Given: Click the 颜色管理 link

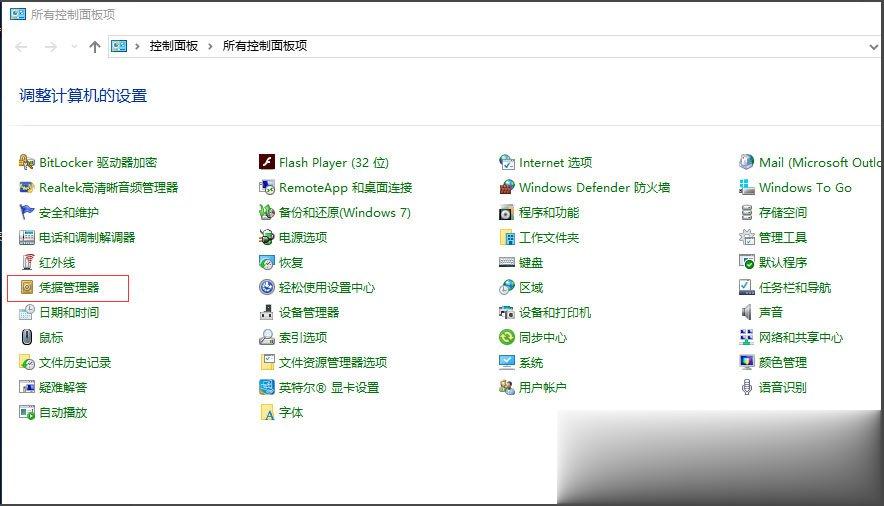Looking at the screenshot, I should pos(783,362).
